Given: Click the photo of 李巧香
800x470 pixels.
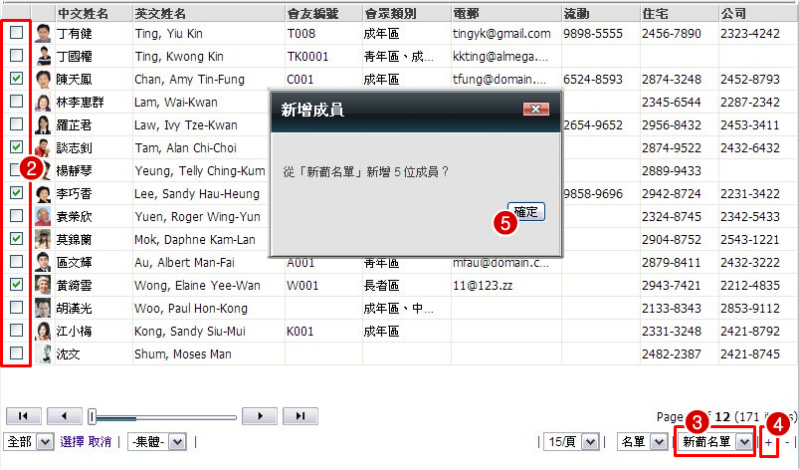Looking at the screenshot, I should tap(43, 193).
